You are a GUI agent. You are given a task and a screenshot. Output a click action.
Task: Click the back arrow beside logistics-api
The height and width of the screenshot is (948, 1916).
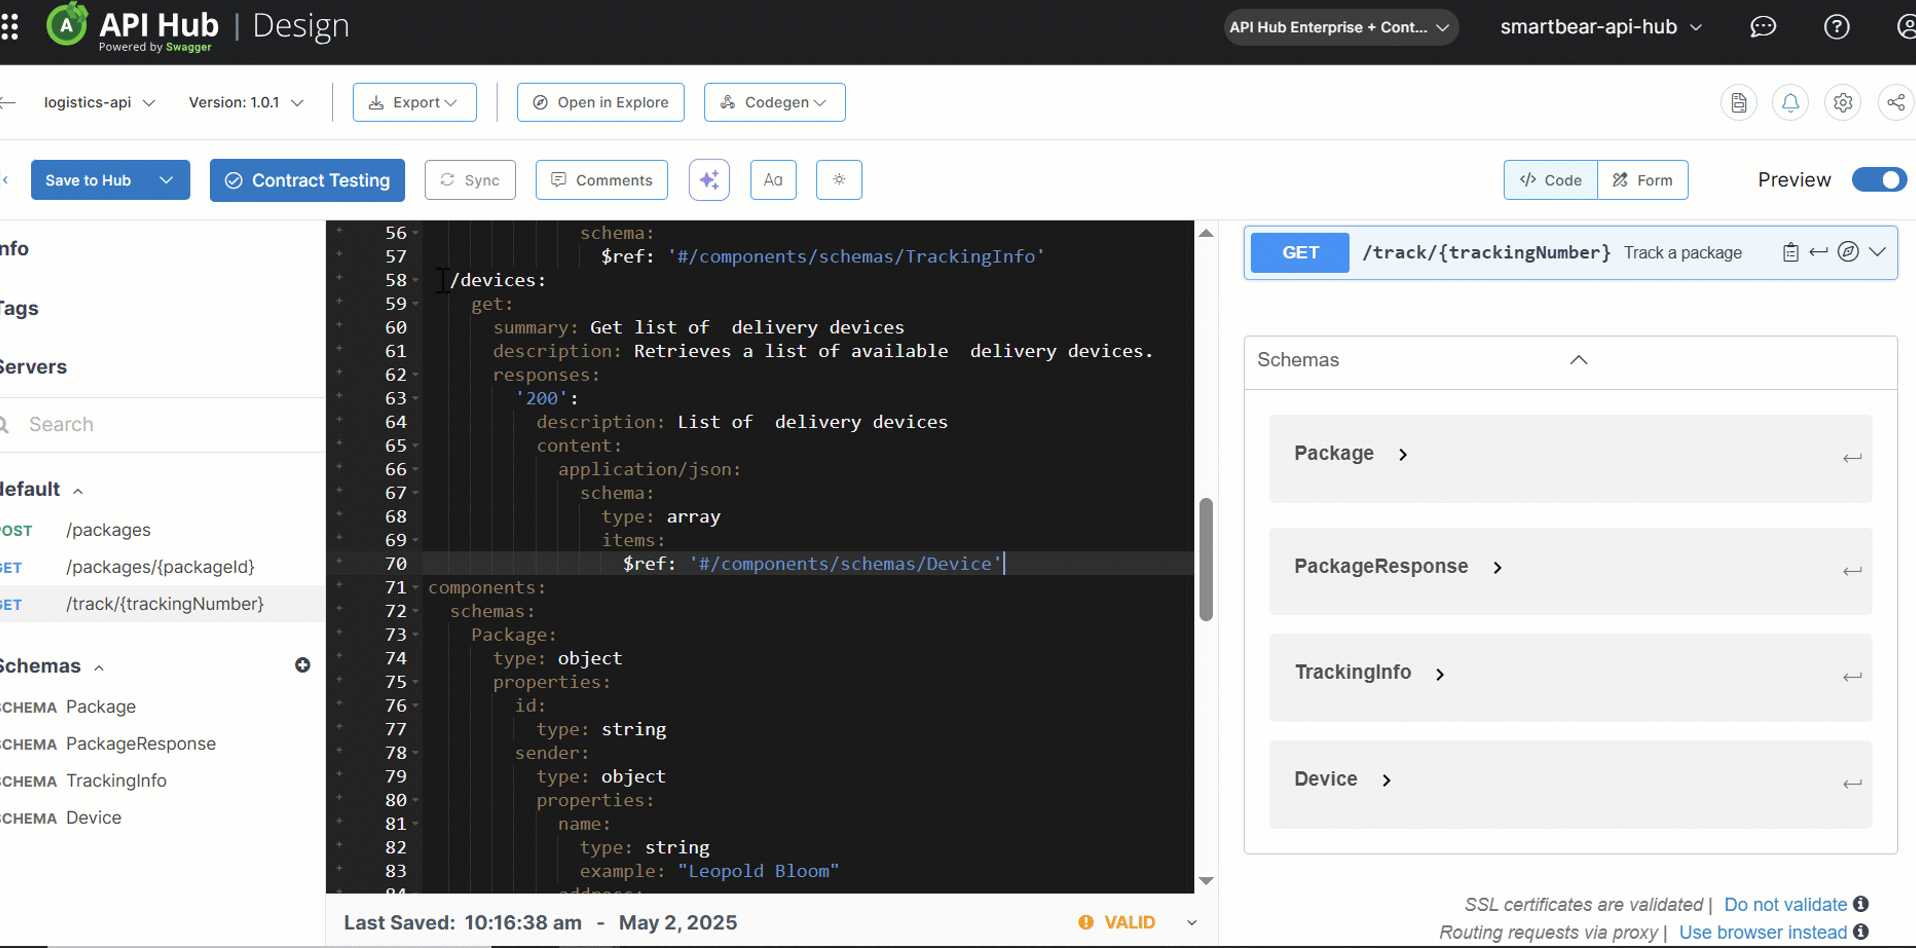8,102
